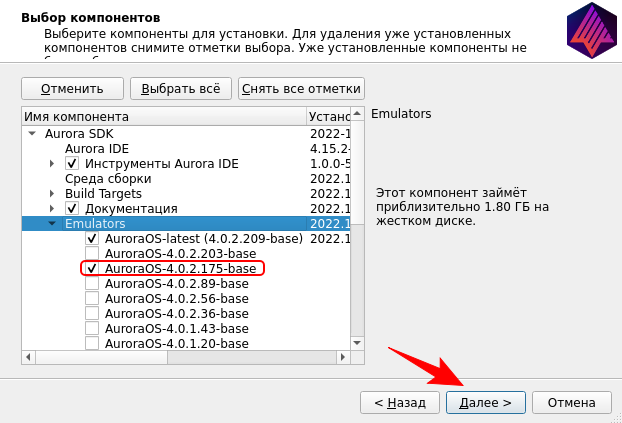Select all components with Выбрать всё
Screen dimensions: 622x423
click(181, 88)
